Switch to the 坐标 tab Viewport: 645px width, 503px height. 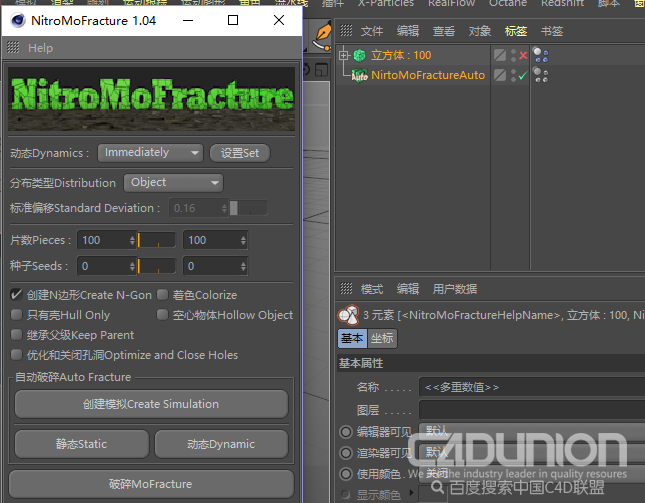(x=382, y=338)
